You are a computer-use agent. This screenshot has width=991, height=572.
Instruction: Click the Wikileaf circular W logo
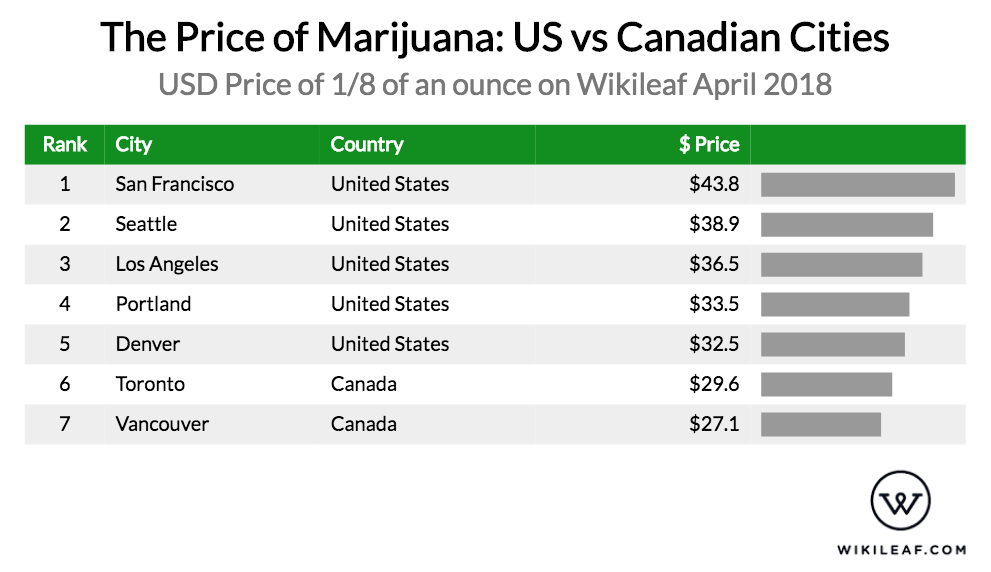click(x=900, y=501)
